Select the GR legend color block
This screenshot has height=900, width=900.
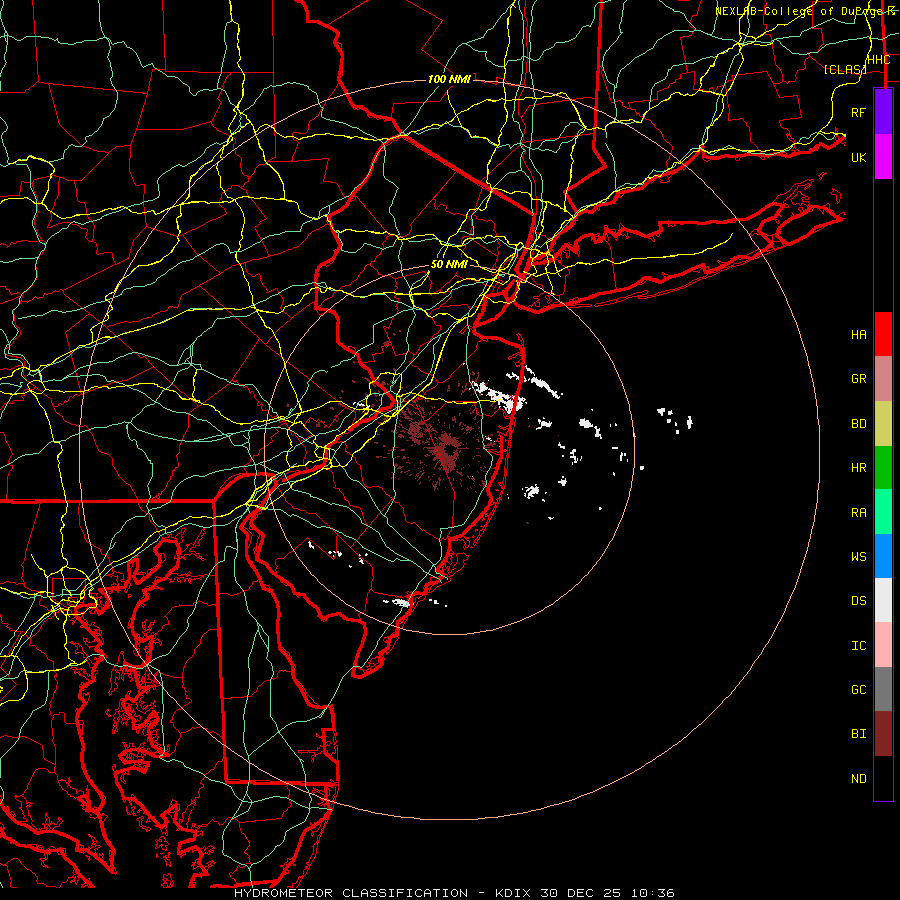coord(883,378)
